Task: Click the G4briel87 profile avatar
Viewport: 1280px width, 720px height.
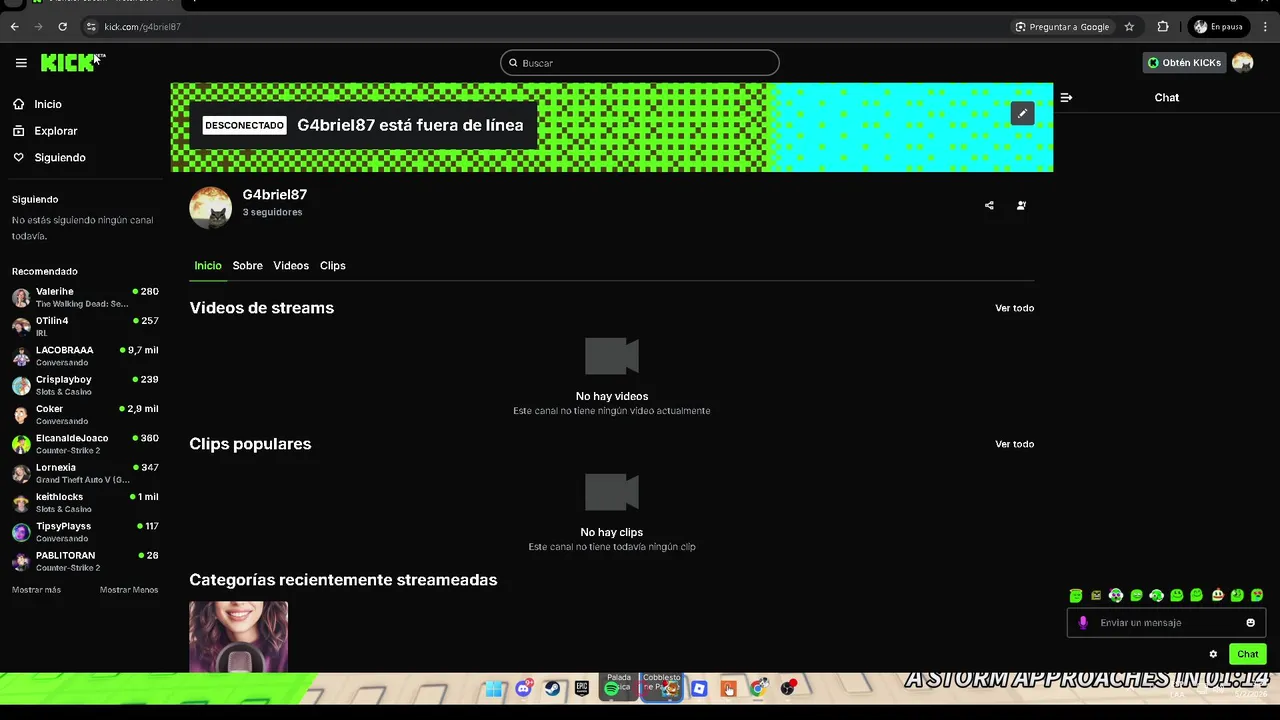Action: click(x=210, y=207)
